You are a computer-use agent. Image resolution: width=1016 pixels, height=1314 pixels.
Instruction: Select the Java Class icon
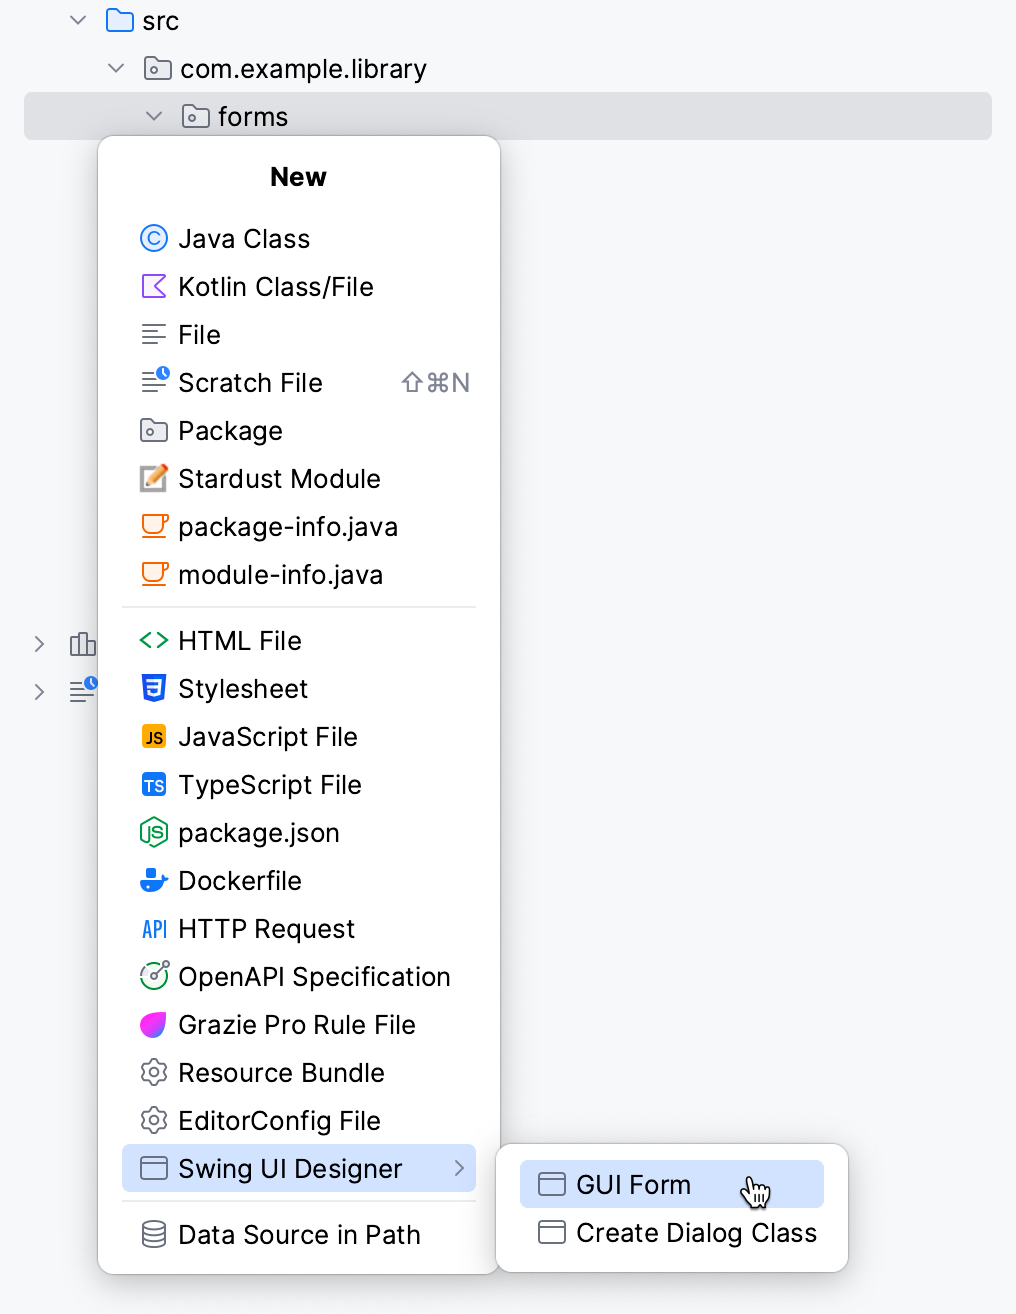coord(154,238)
